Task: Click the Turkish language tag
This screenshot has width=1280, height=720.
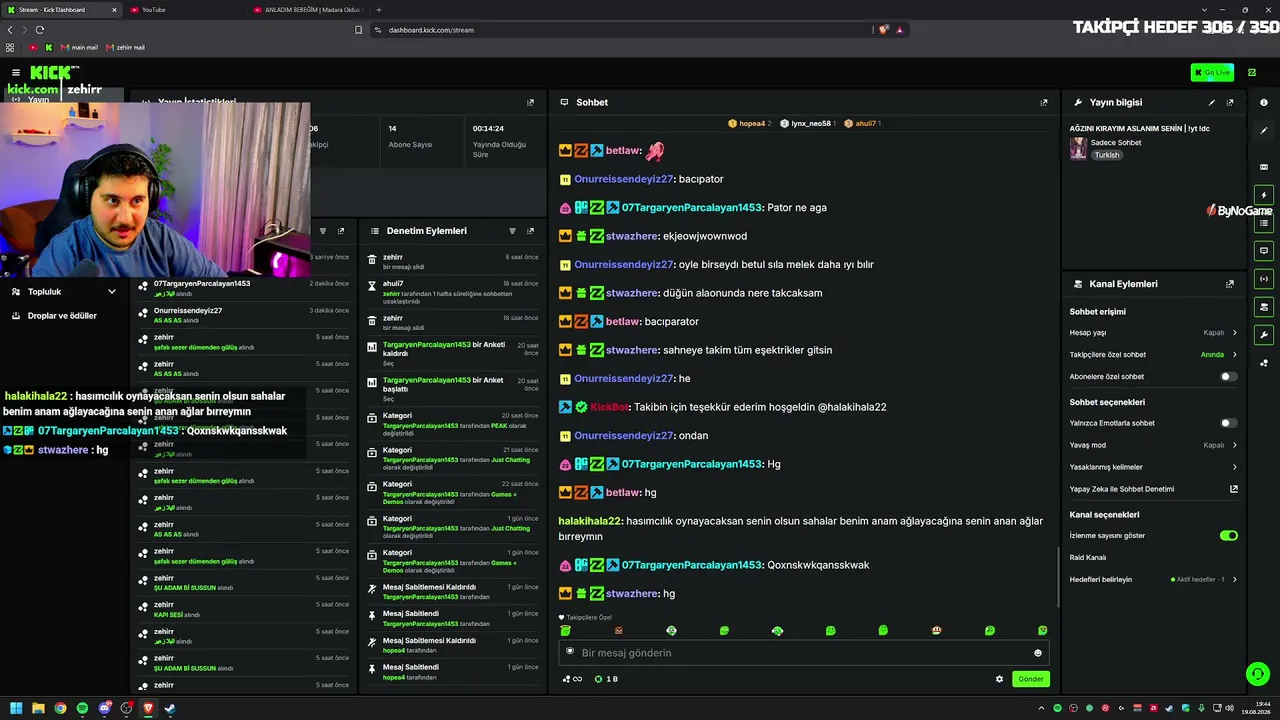Action: pyautogui.click(x=1107, y=155)
